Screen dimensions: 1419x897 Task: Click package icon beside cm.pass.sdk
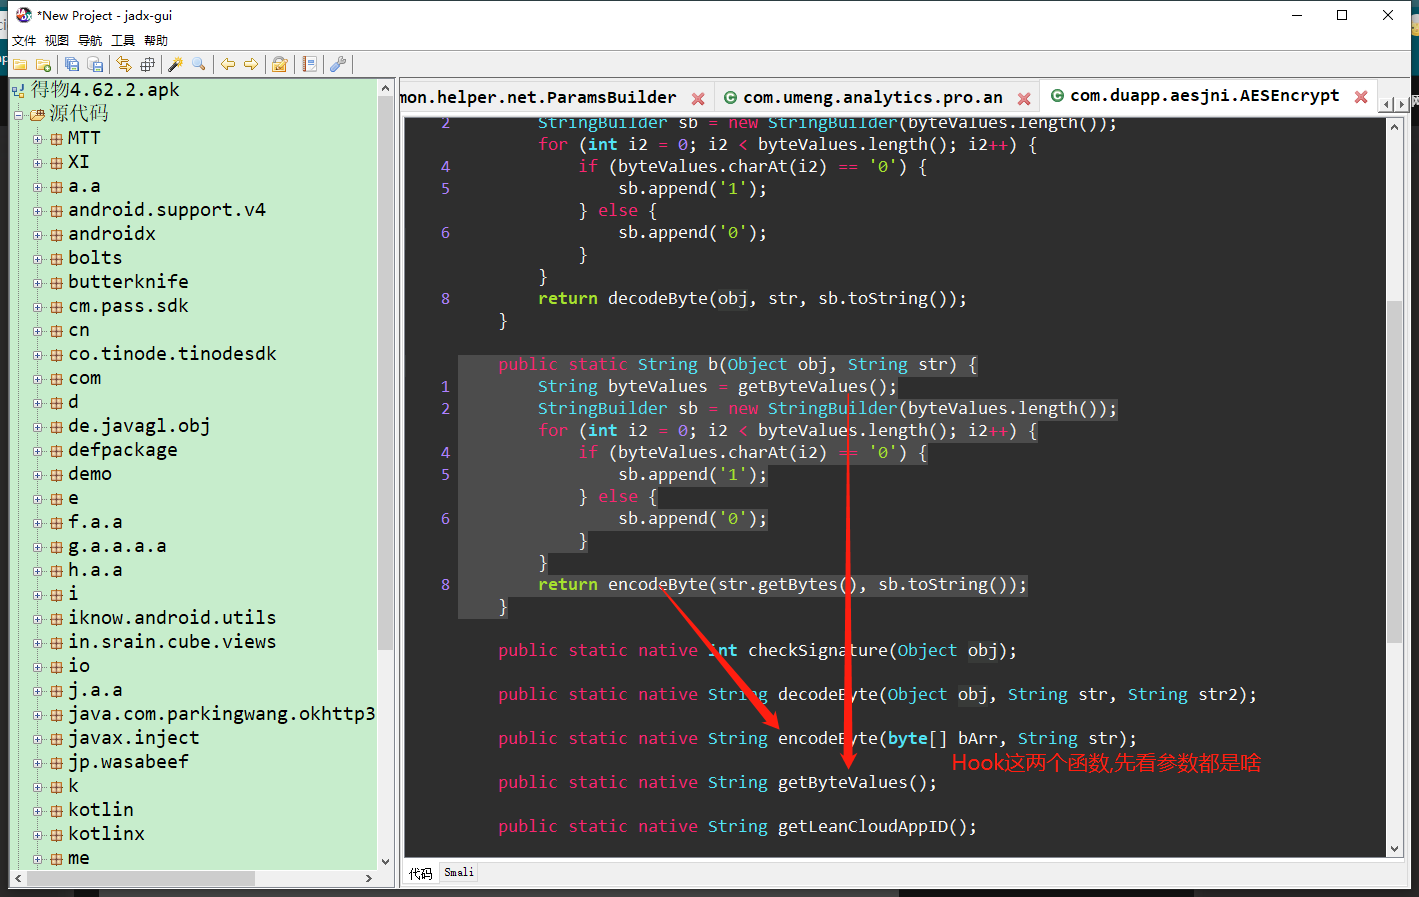56,307
